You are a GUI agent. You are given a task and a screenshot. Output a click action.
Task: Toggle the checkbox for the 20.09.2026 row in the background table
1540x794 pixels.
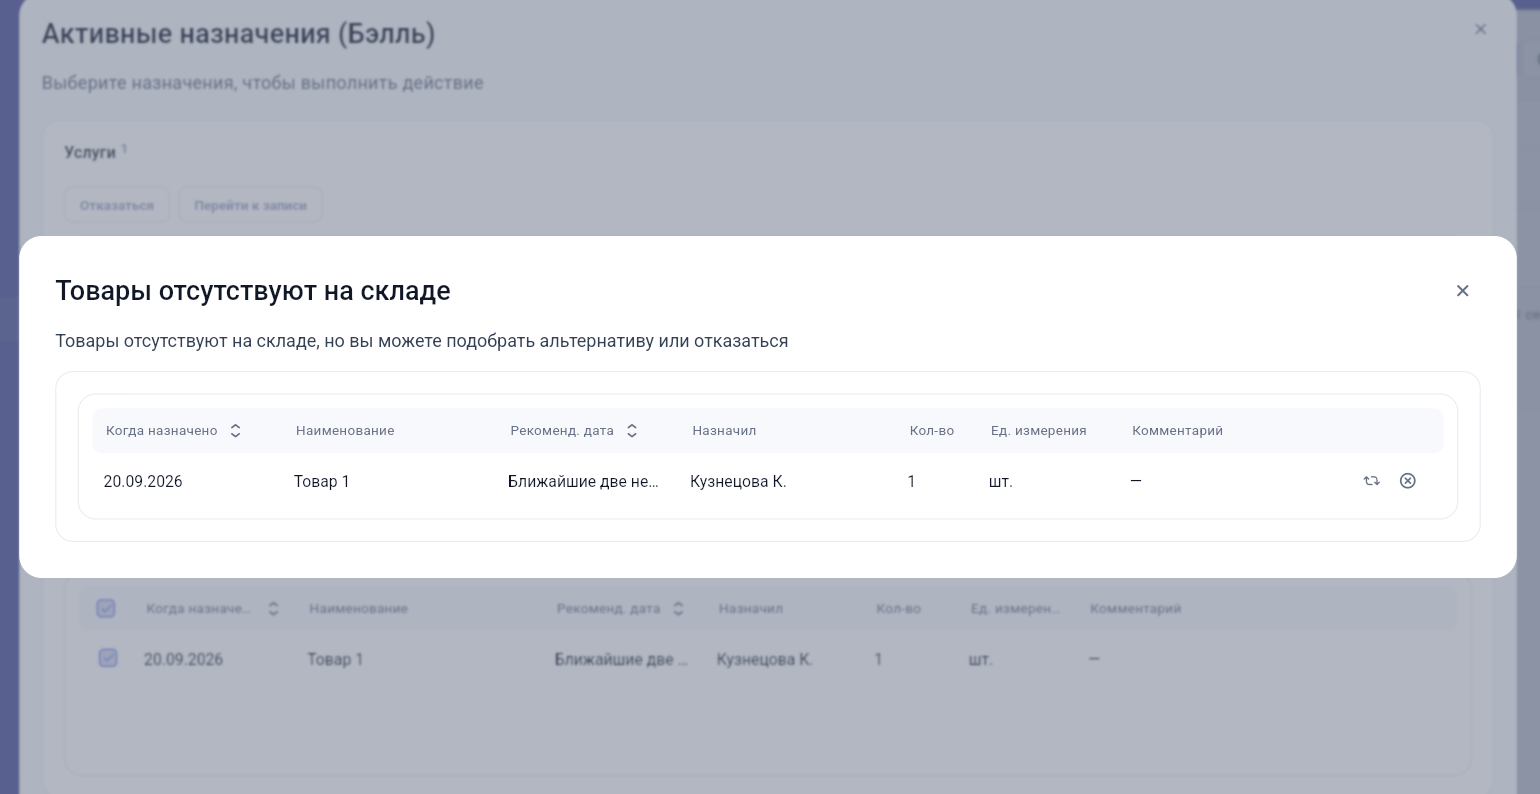tap(108, 658)
